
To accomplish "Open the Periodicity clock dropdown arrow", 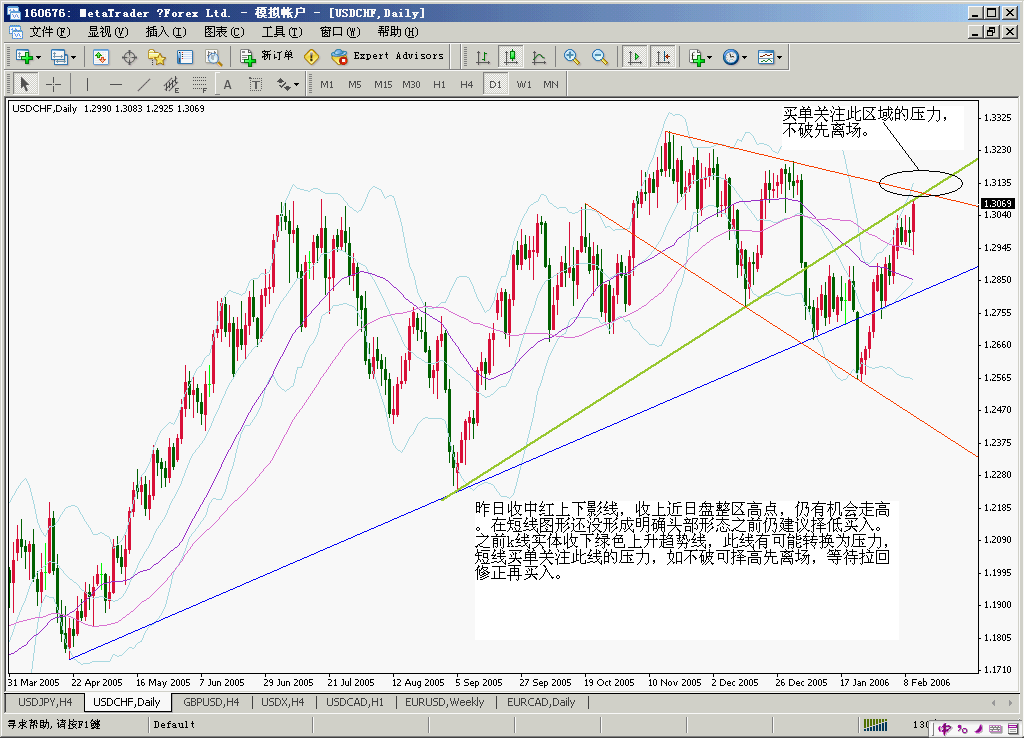I will [744, 57].
